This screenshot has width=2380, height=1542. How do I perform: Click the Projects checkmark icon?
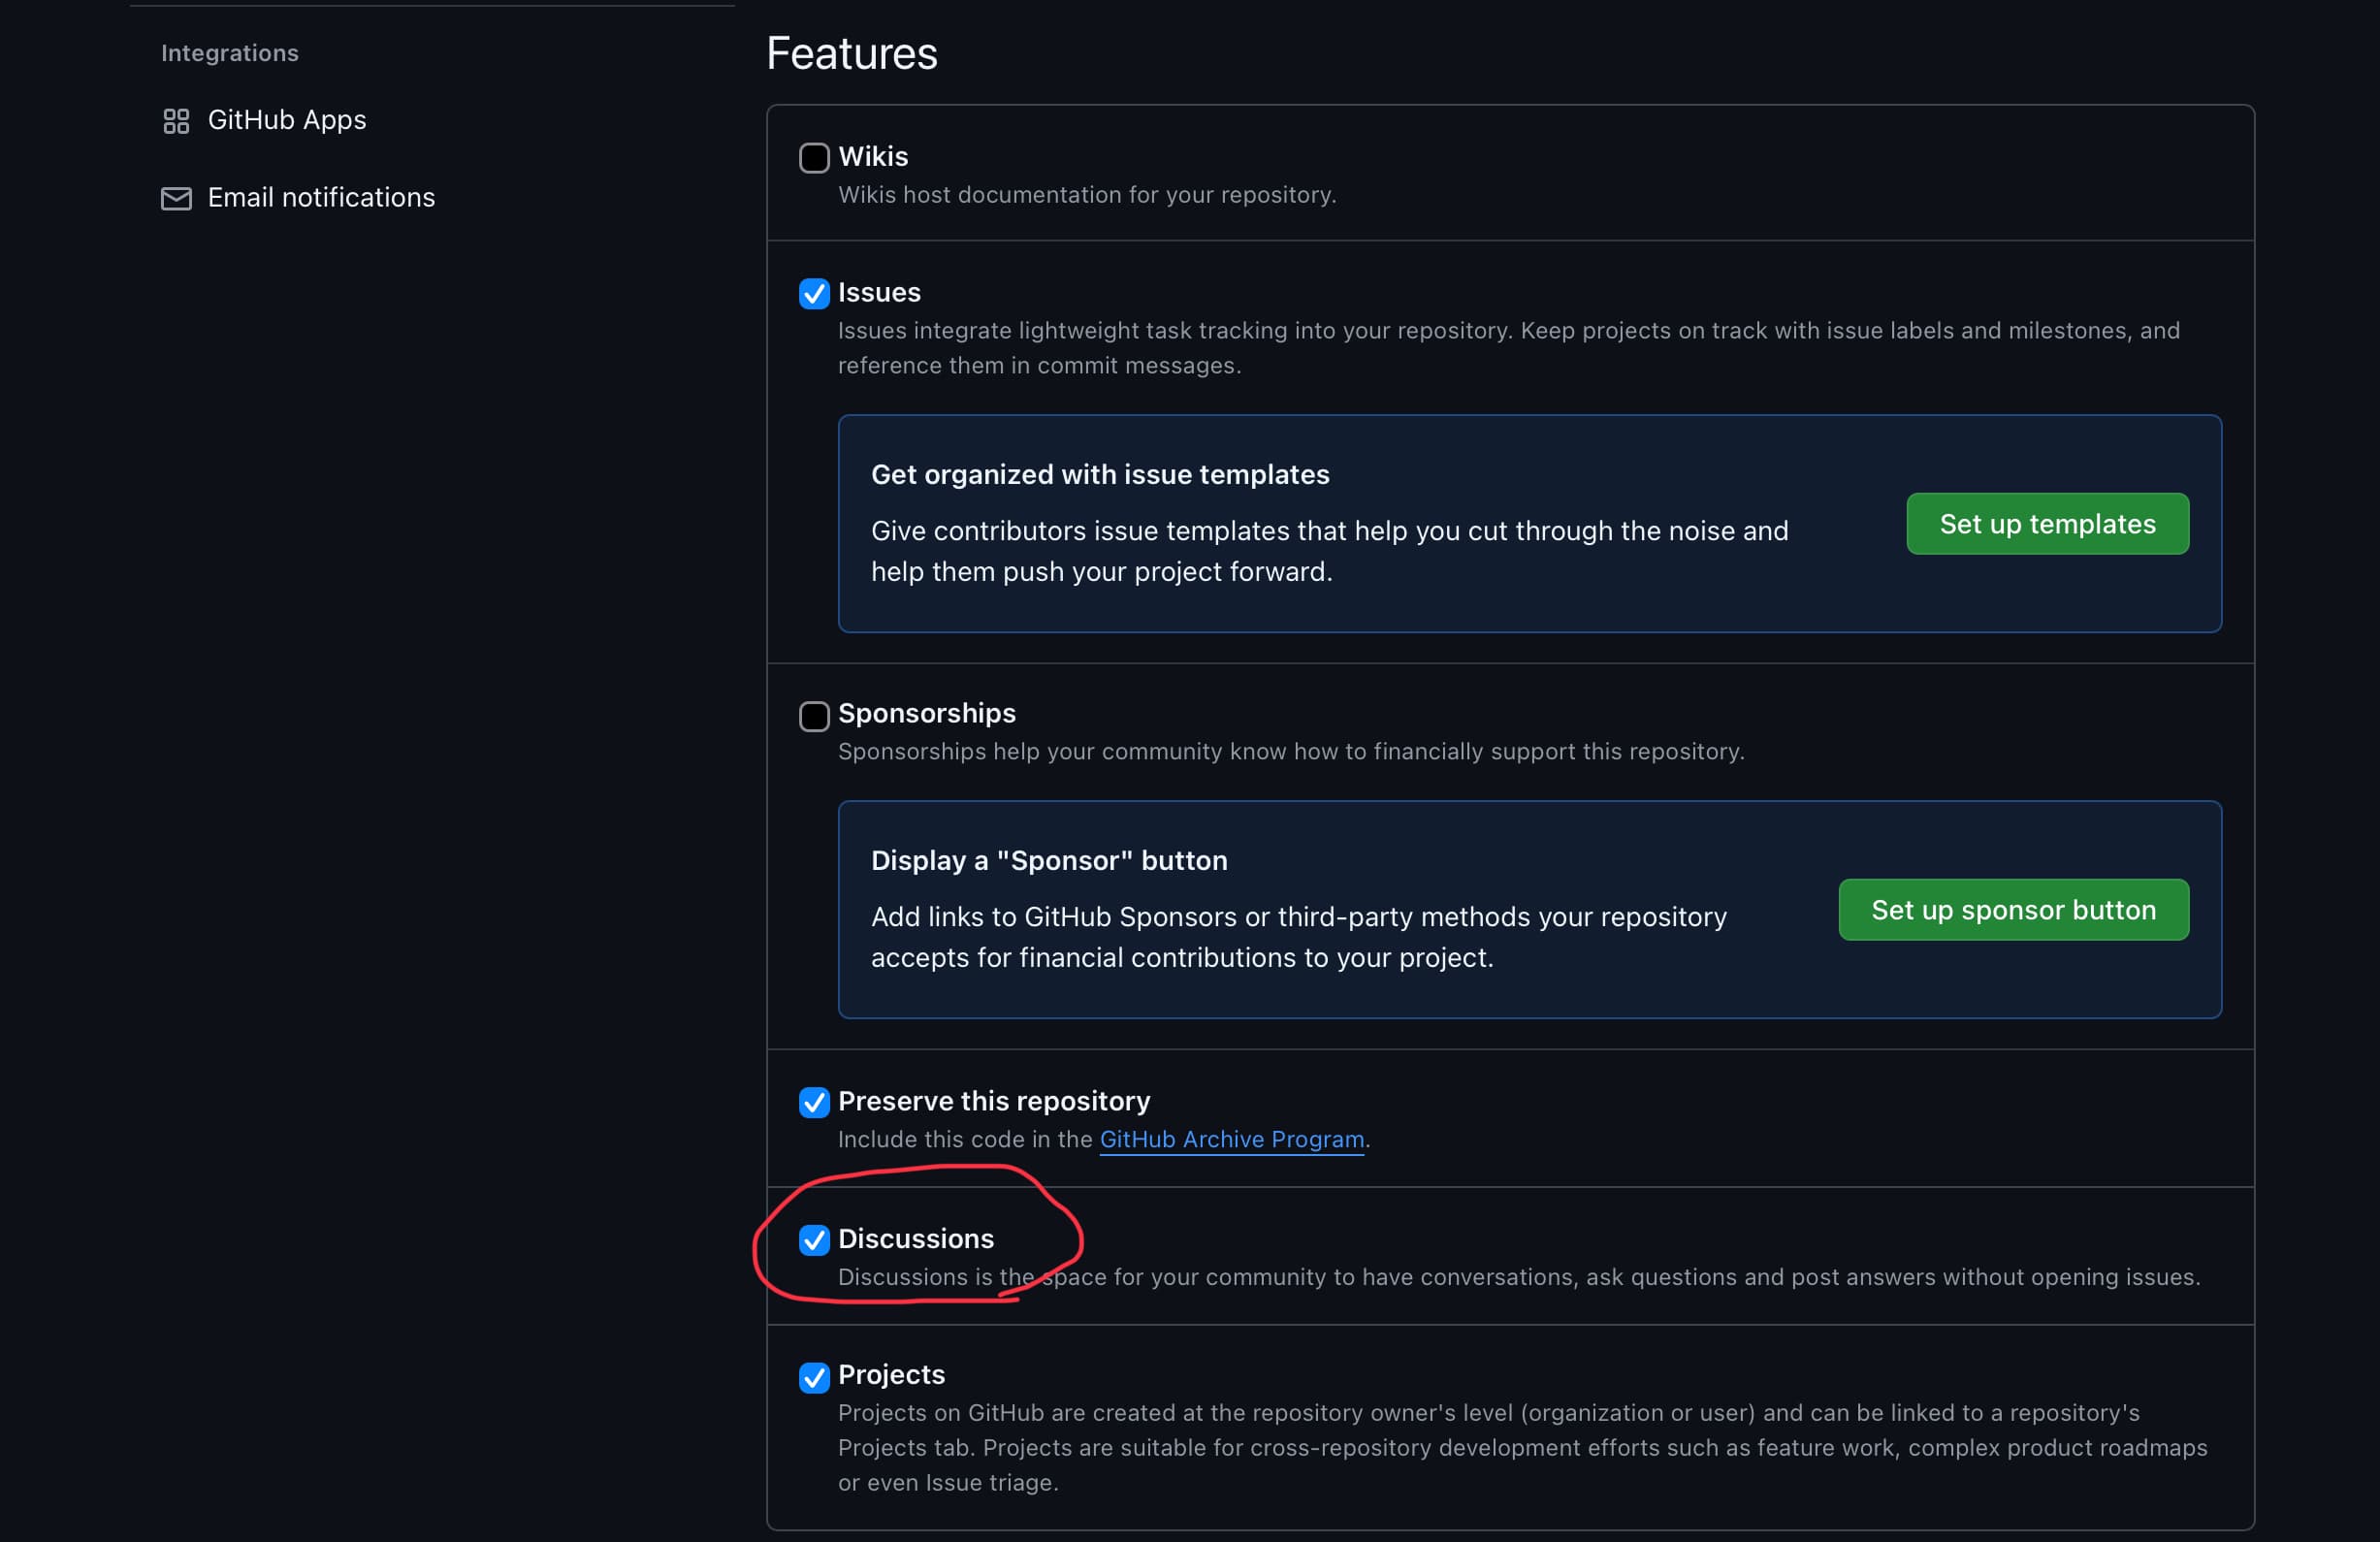point(814,1377)
